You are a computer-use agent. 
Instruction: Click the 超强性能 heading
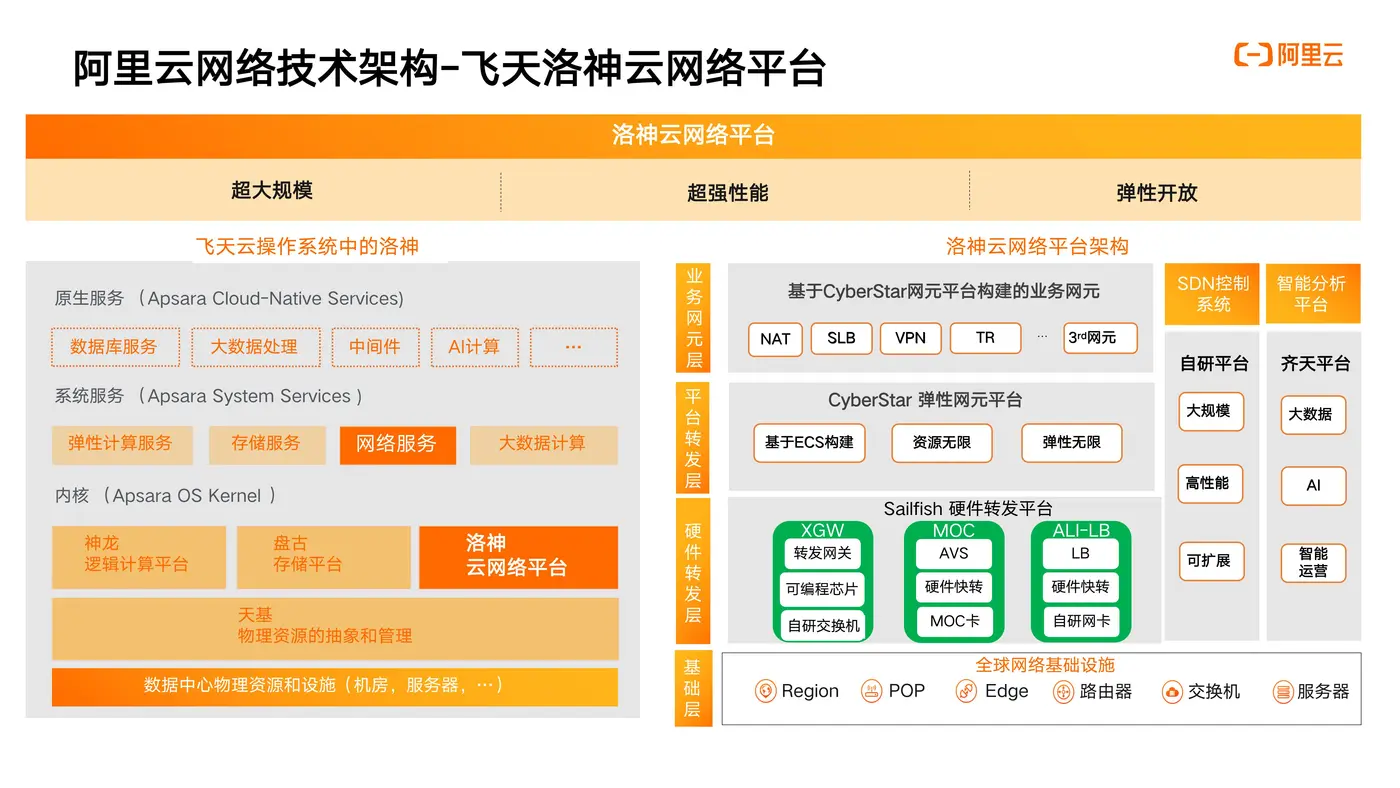point(728,192)
